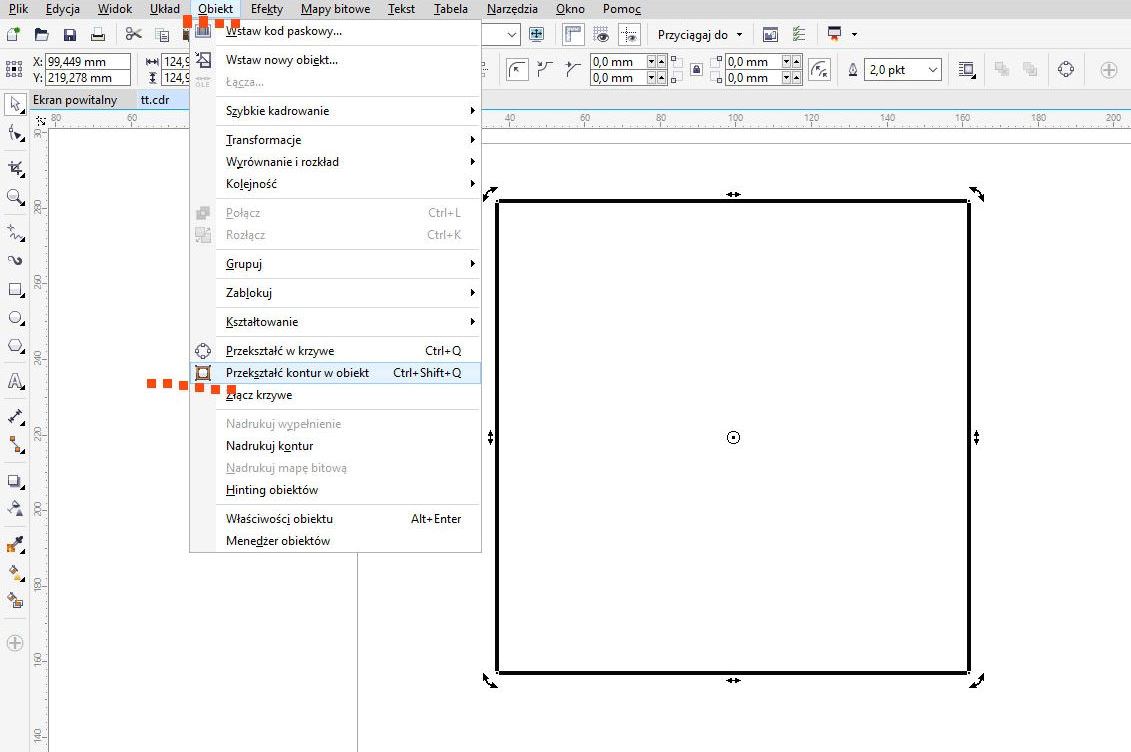Select the Text tool

point(15,381)
